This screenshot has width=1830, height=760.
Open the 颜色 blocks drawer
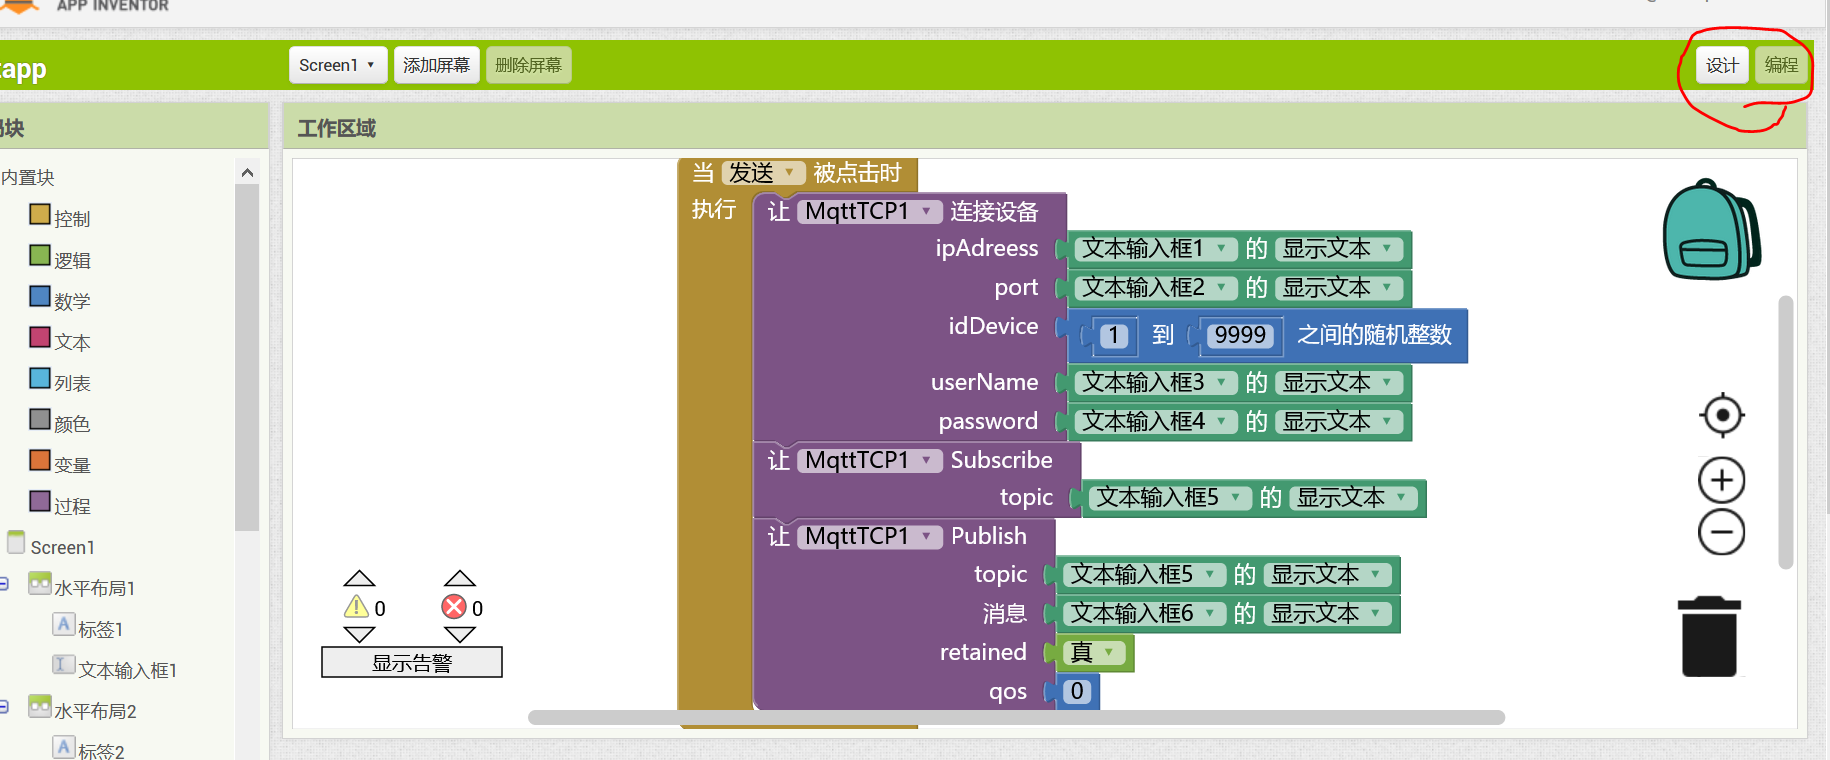coord(60,423)
